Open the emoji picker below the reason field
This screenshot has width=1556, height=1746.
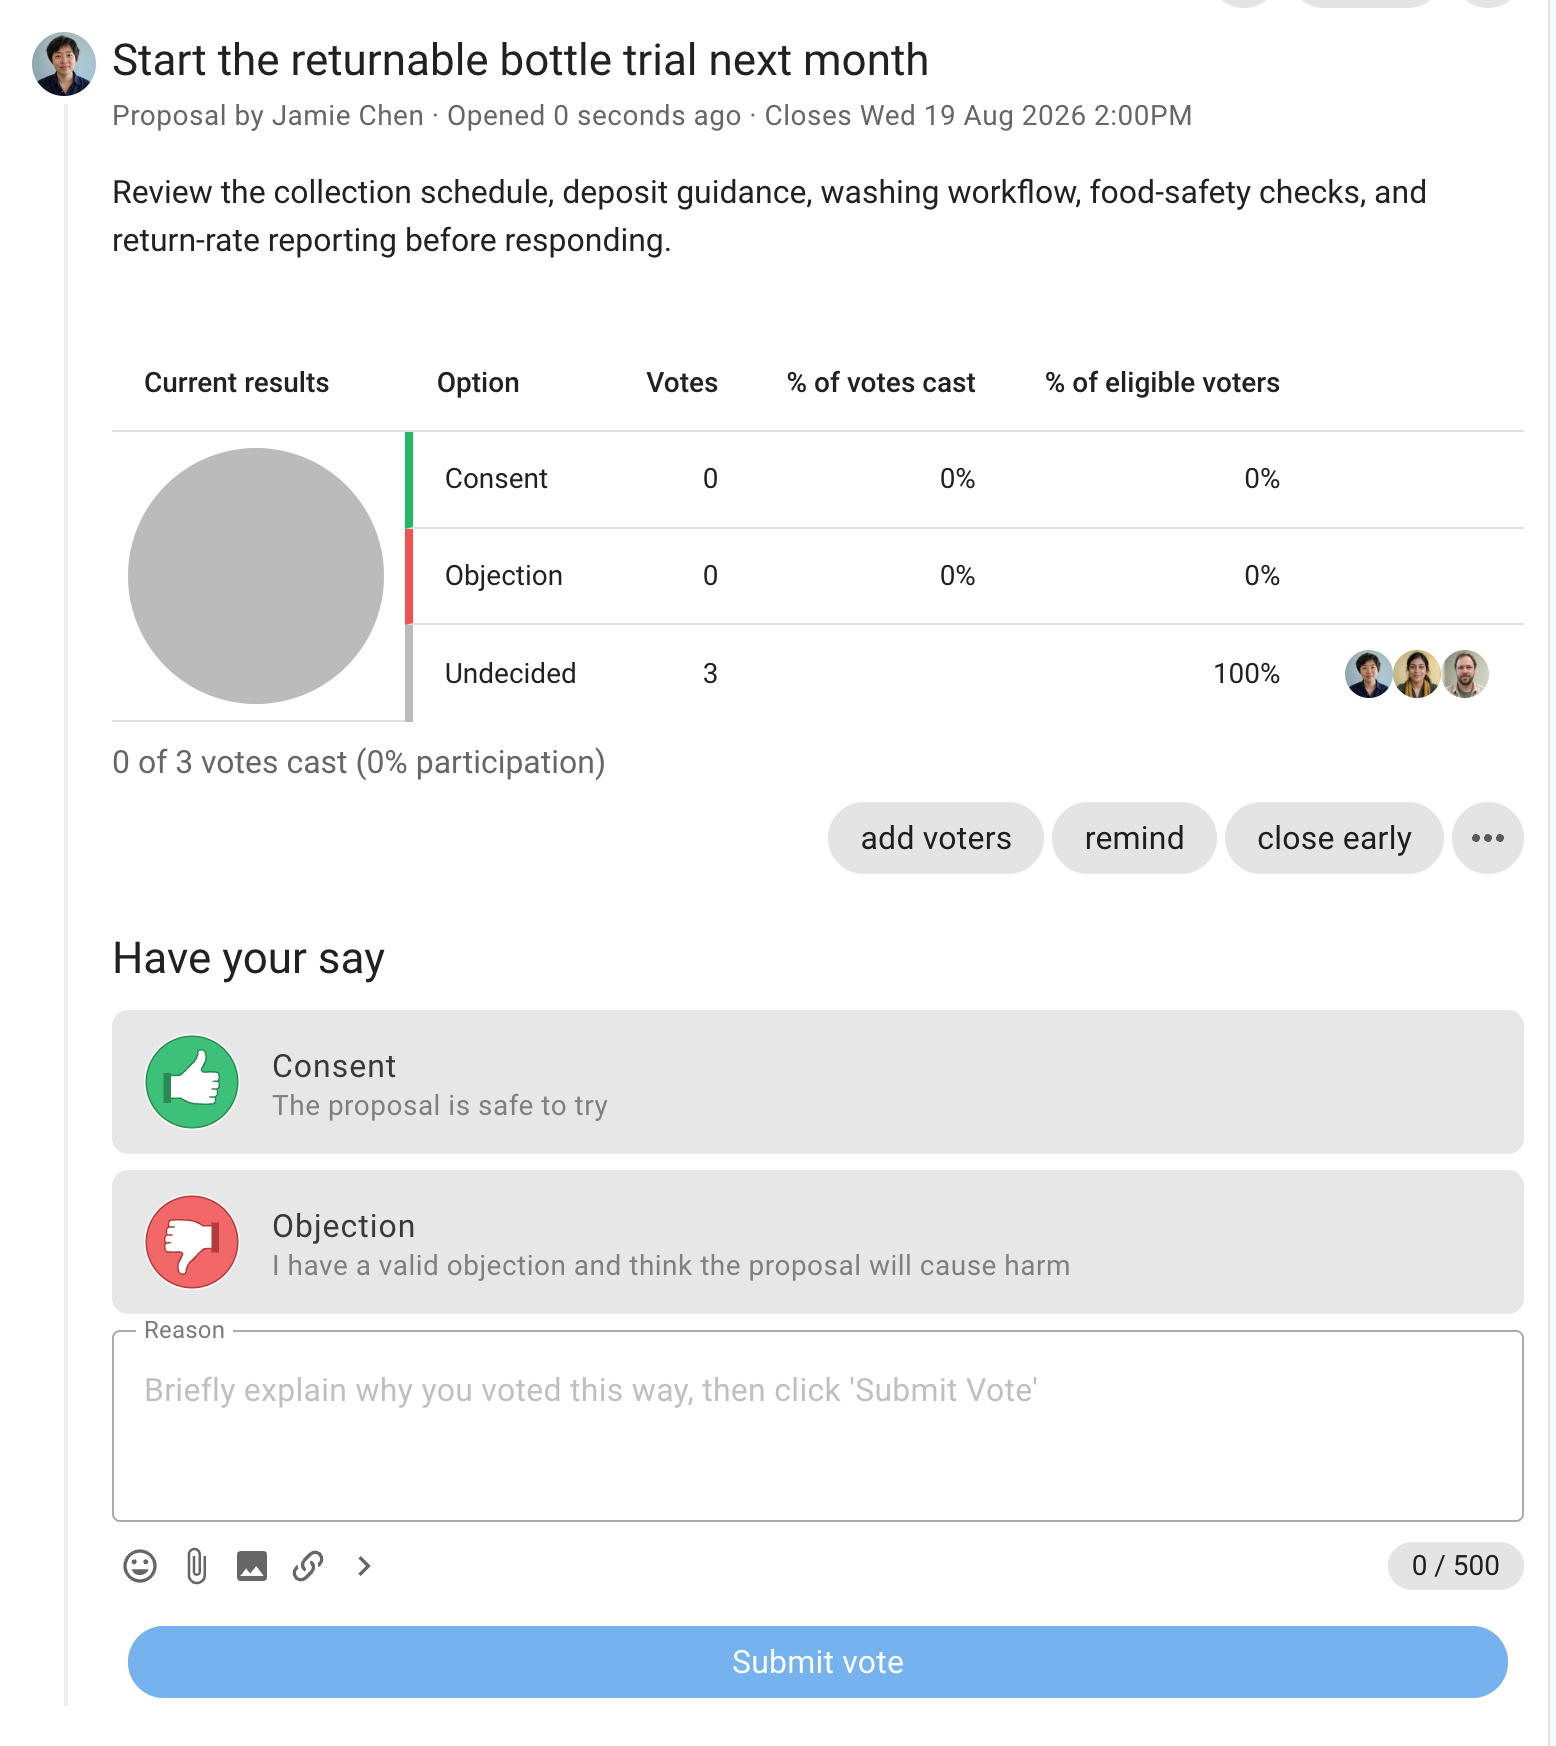(140, 1566)
